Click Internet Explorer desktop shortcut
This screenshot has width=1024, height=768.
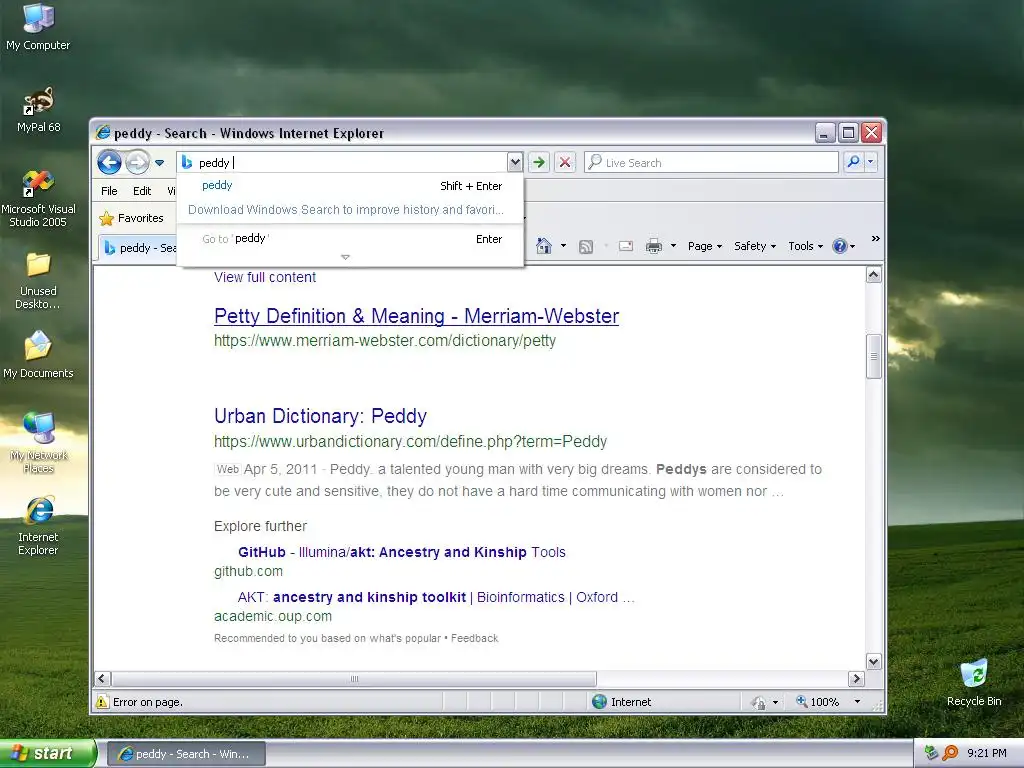click(x=38, y=526)
